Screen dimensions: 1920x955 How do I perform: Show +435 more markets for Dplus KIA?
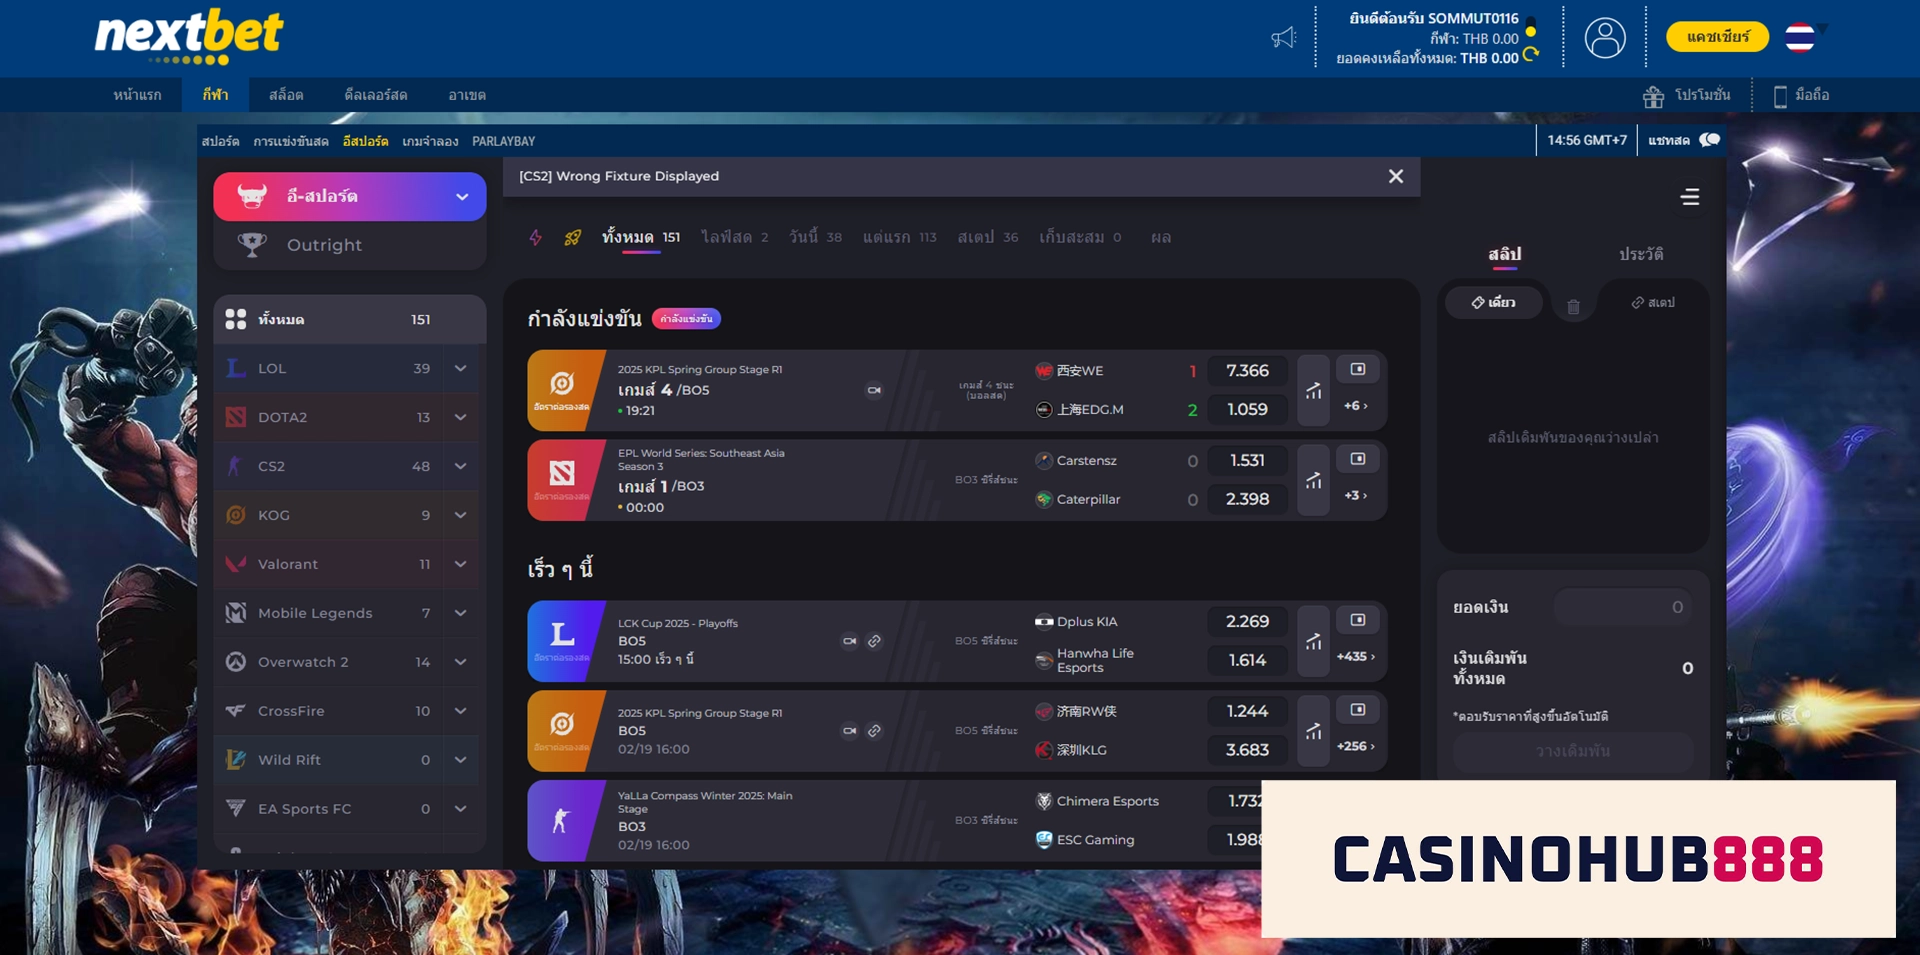coord(1356,657)
